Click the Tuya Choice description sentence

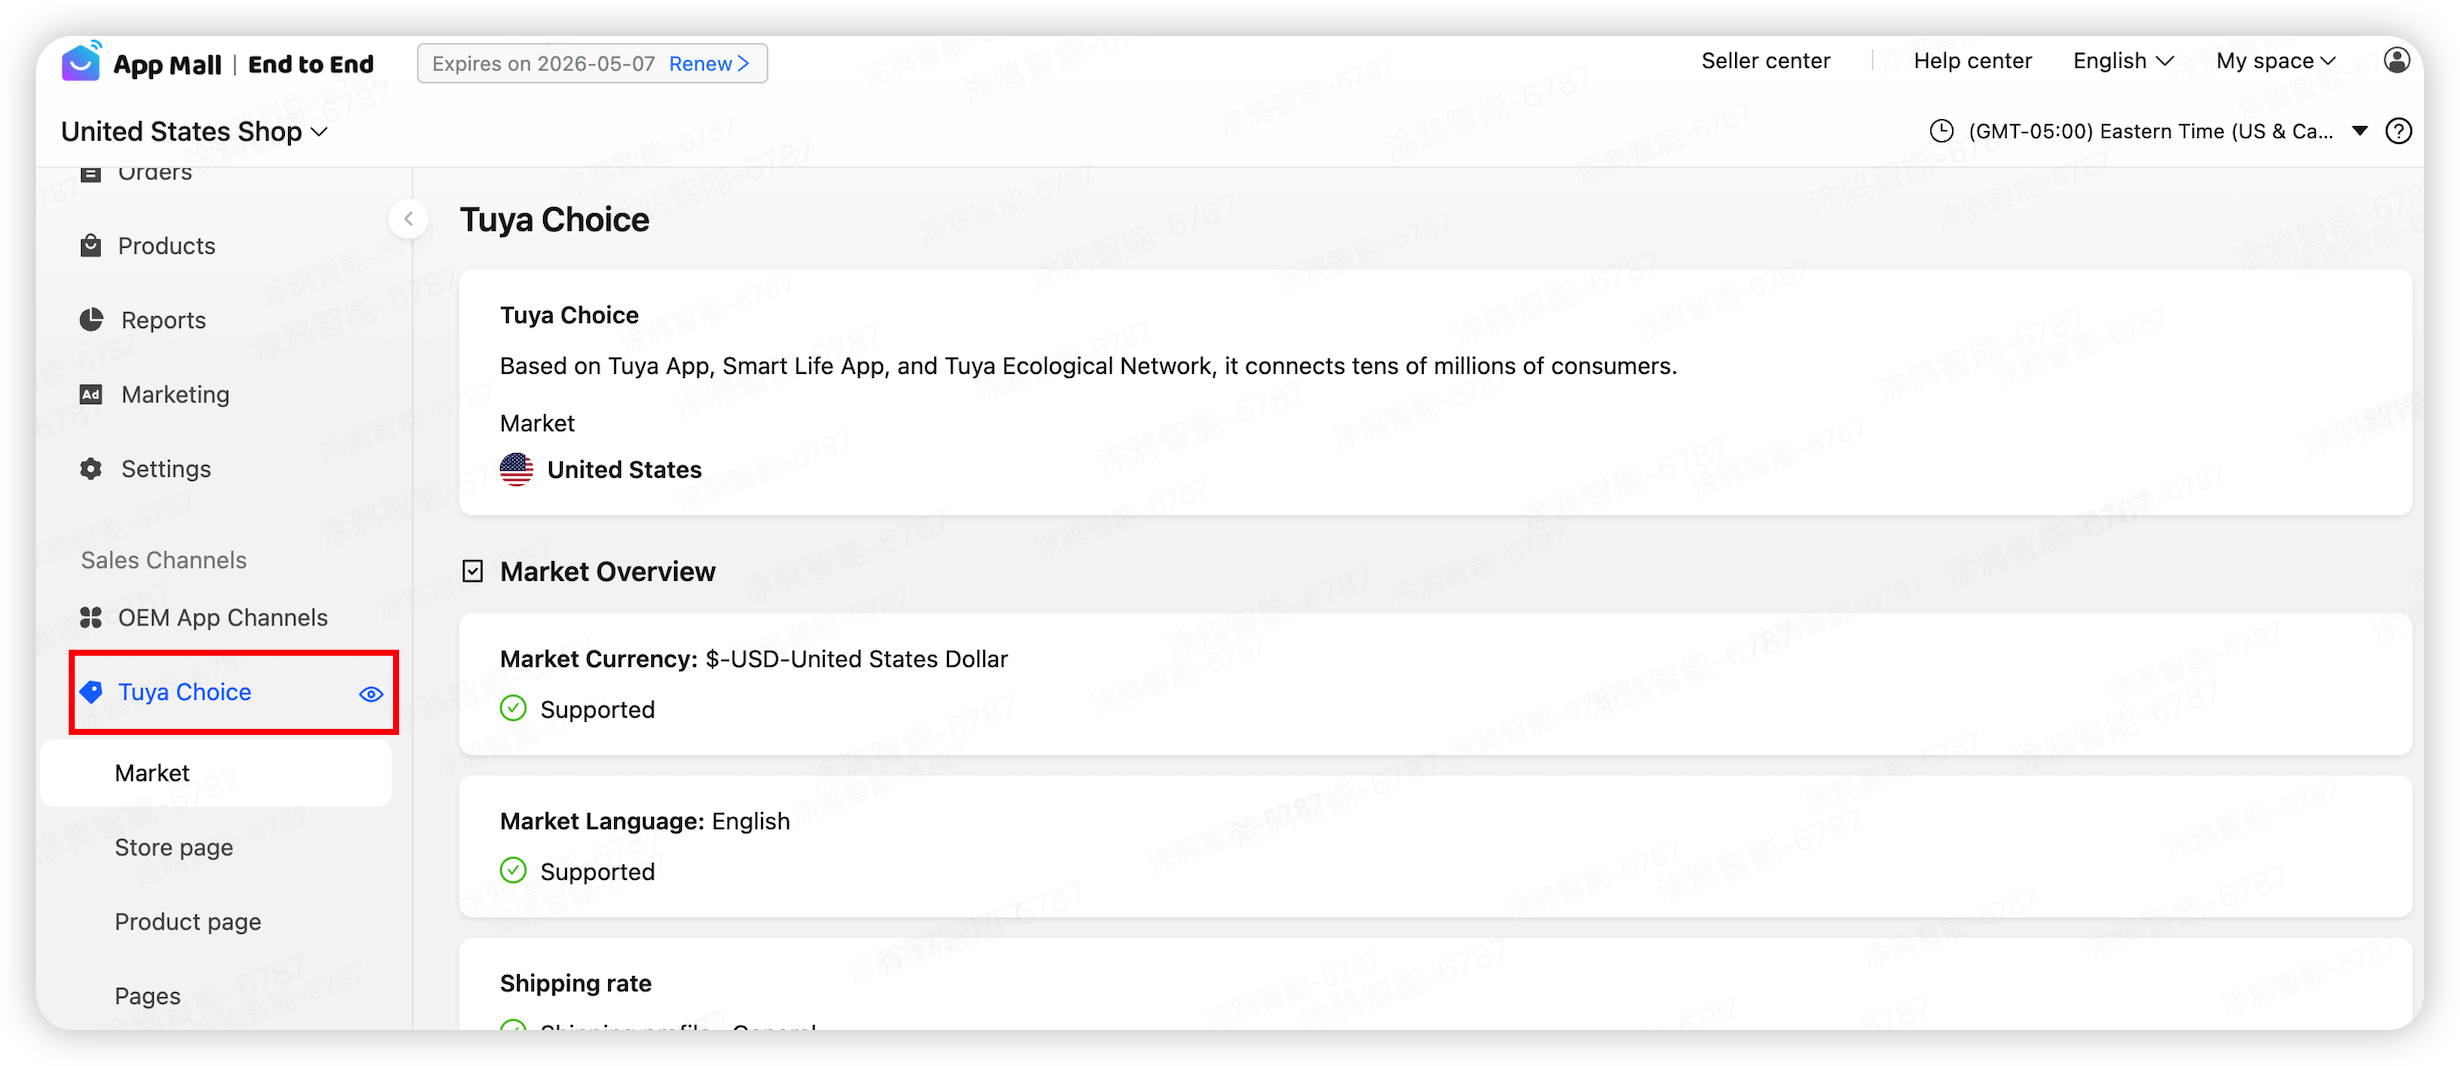tap(1088, 366)
